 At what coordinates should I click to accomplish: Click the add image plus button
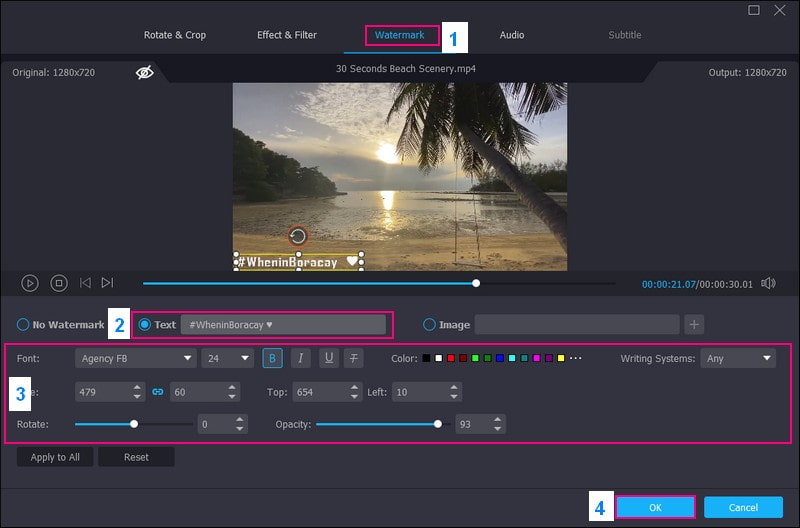click(695, 324)
